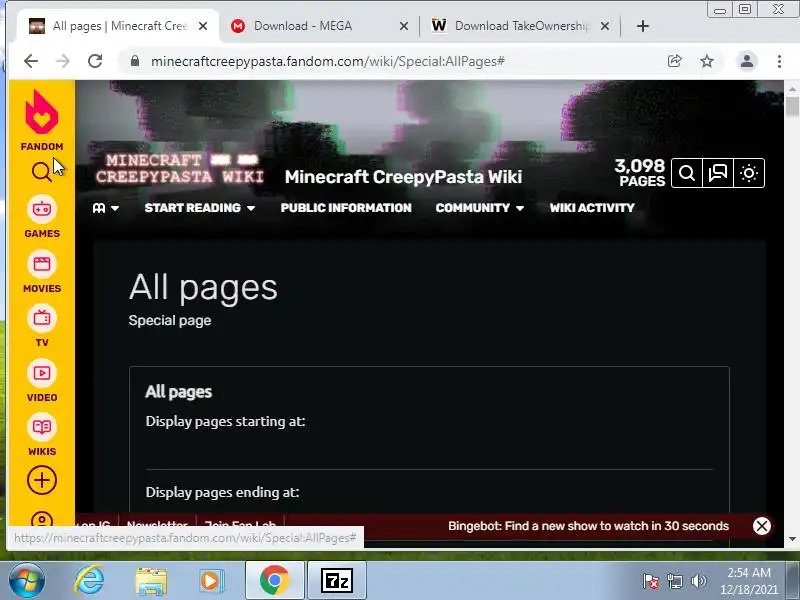The width and height of the screenshot is (800, 600).
Task: Open the wiki discussions icon
Action: coord(718,173)
